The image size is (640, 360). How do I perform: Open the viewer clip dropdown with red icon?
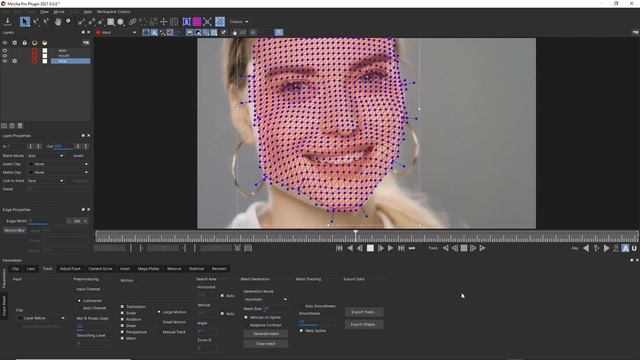pos(116,32)
